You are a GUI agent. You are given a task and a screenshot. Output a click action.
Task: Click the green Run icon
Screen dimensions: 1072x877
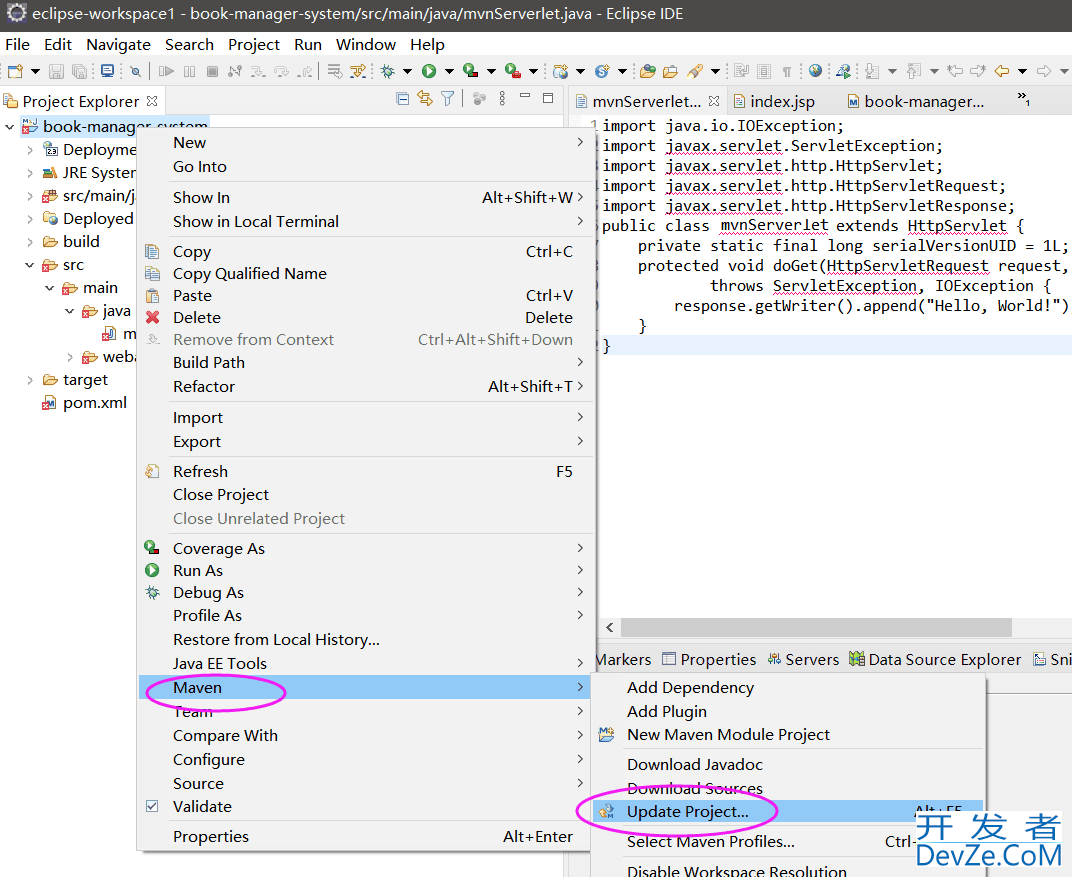click(x=429, y=71)
